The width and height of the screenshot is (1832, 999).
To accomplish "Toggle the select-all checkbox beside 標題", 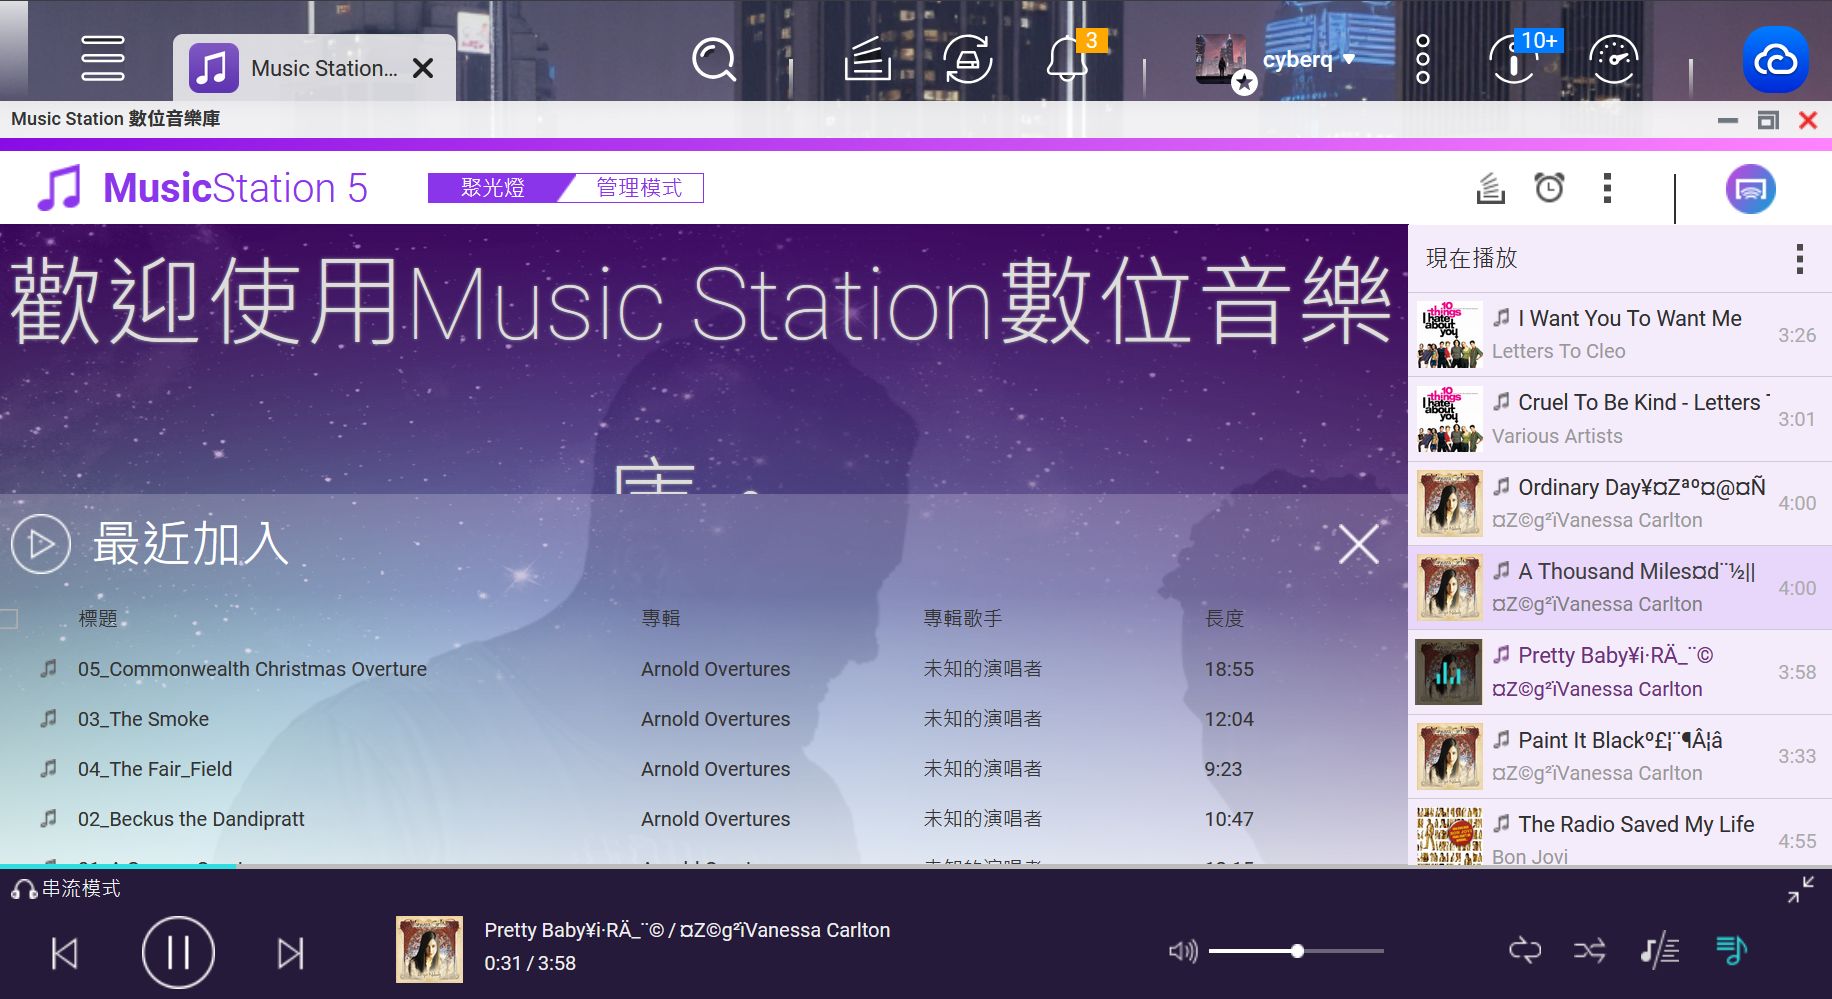I will (x=8, y=619).
